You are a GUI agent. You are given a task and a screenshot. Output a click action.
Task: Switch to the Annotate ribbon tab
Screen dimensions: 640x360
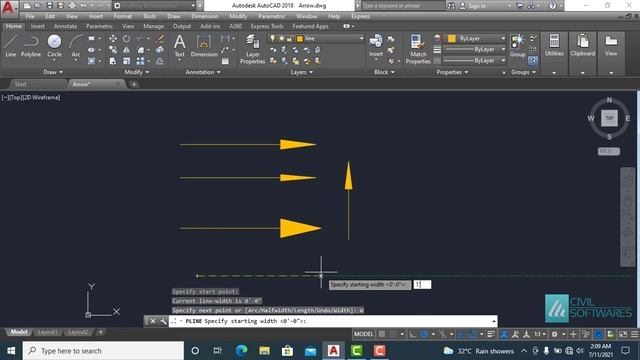point(65,26)
